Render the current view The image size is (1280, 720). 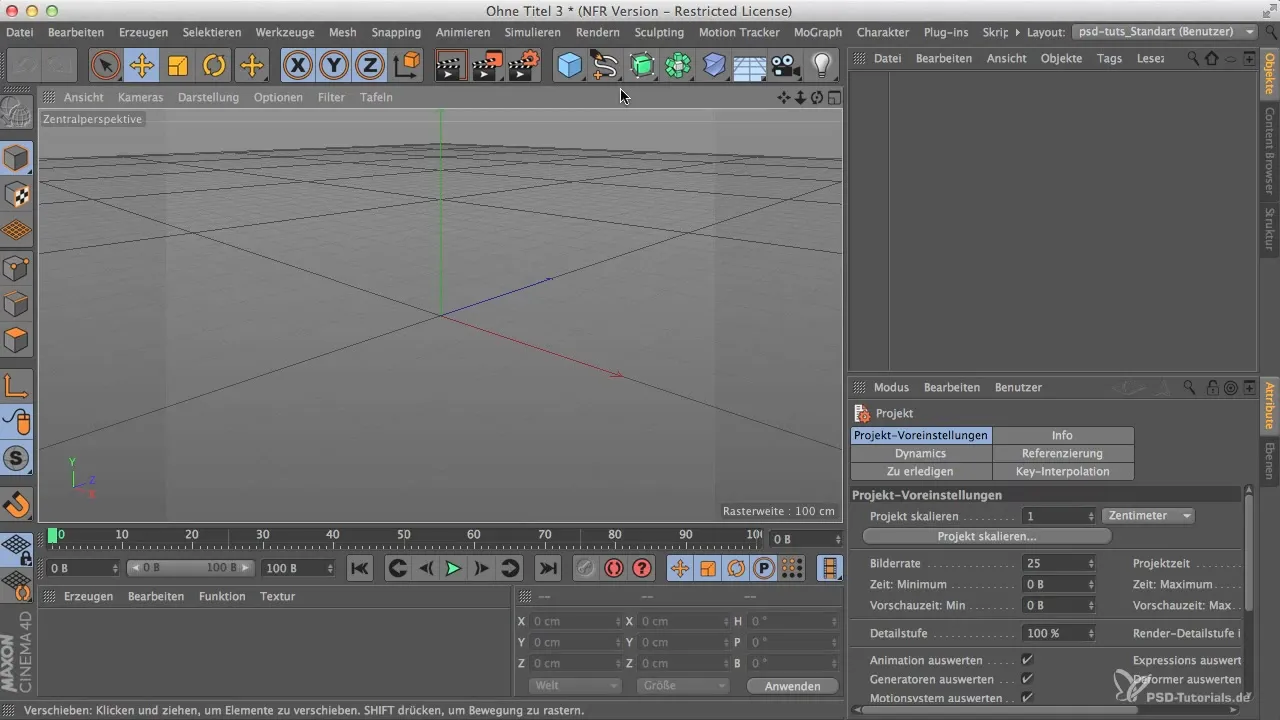tap(451, 66)
